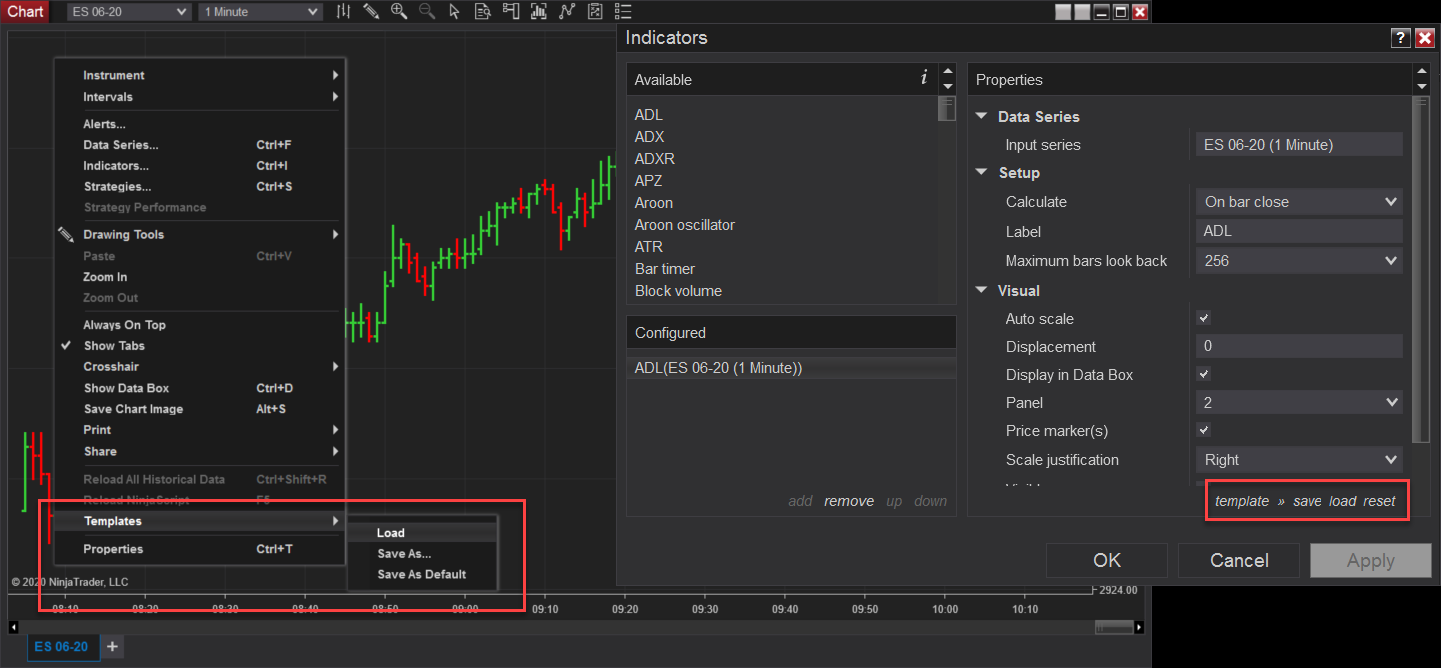This screenshot has height=668, width=1441.
Task: Click Cancel in the Indicators dialog
Action: click(x=1239, y=560)
